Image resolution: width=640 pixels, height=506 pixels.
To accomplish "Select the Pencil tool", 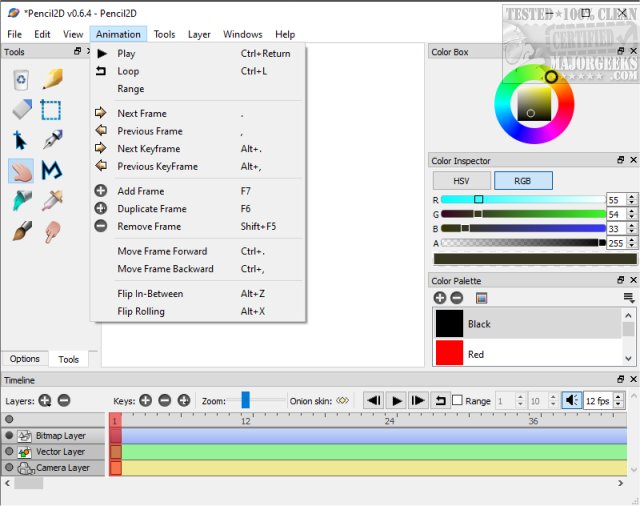I will tap(52, 79).
